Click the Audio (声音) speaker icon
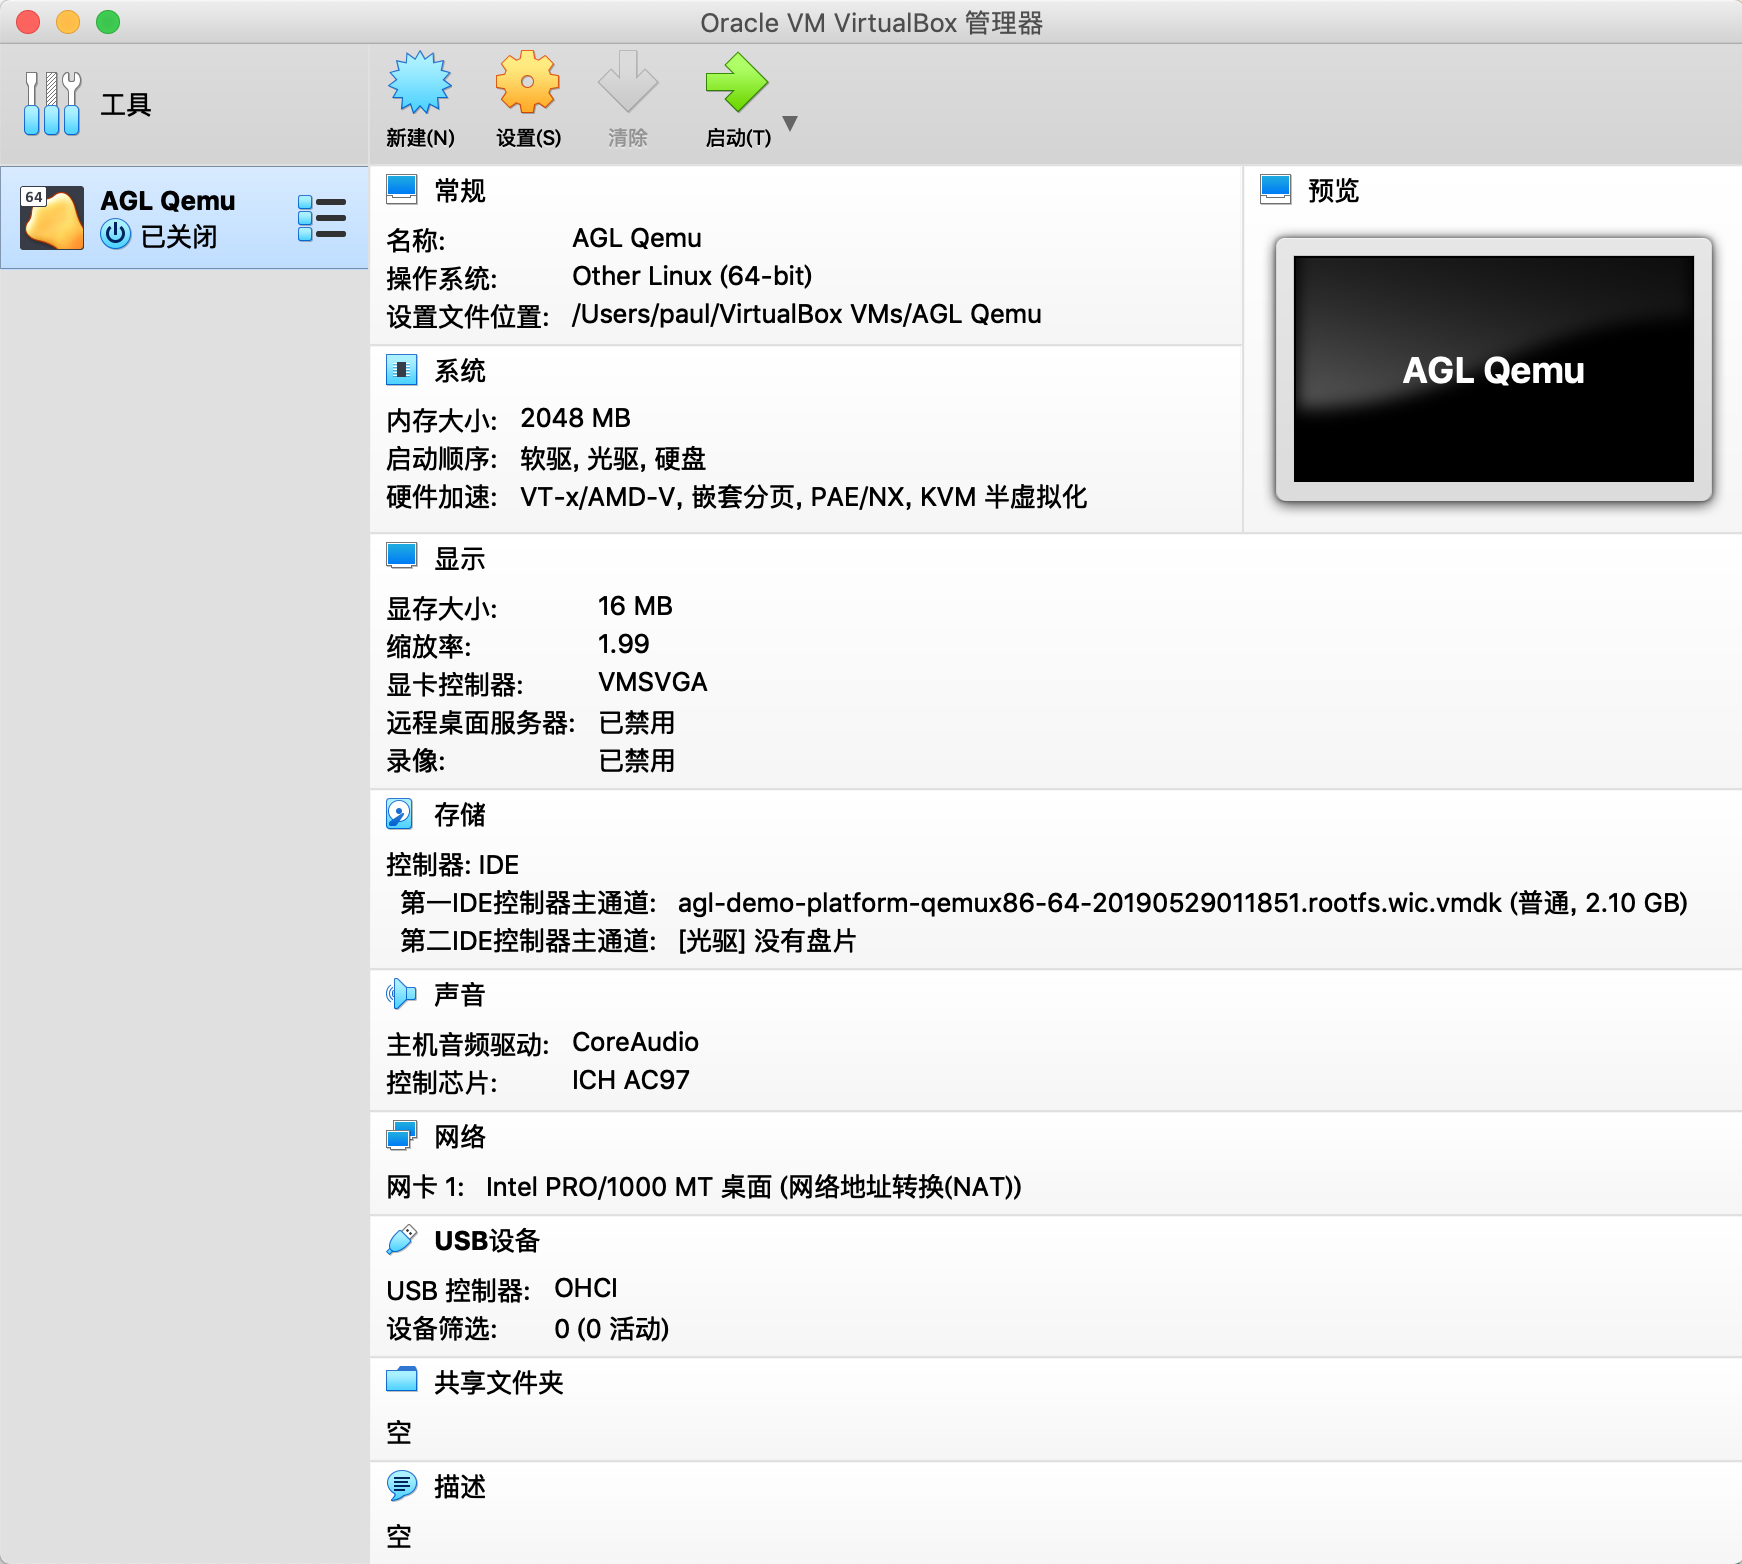 tap(401, 994)
